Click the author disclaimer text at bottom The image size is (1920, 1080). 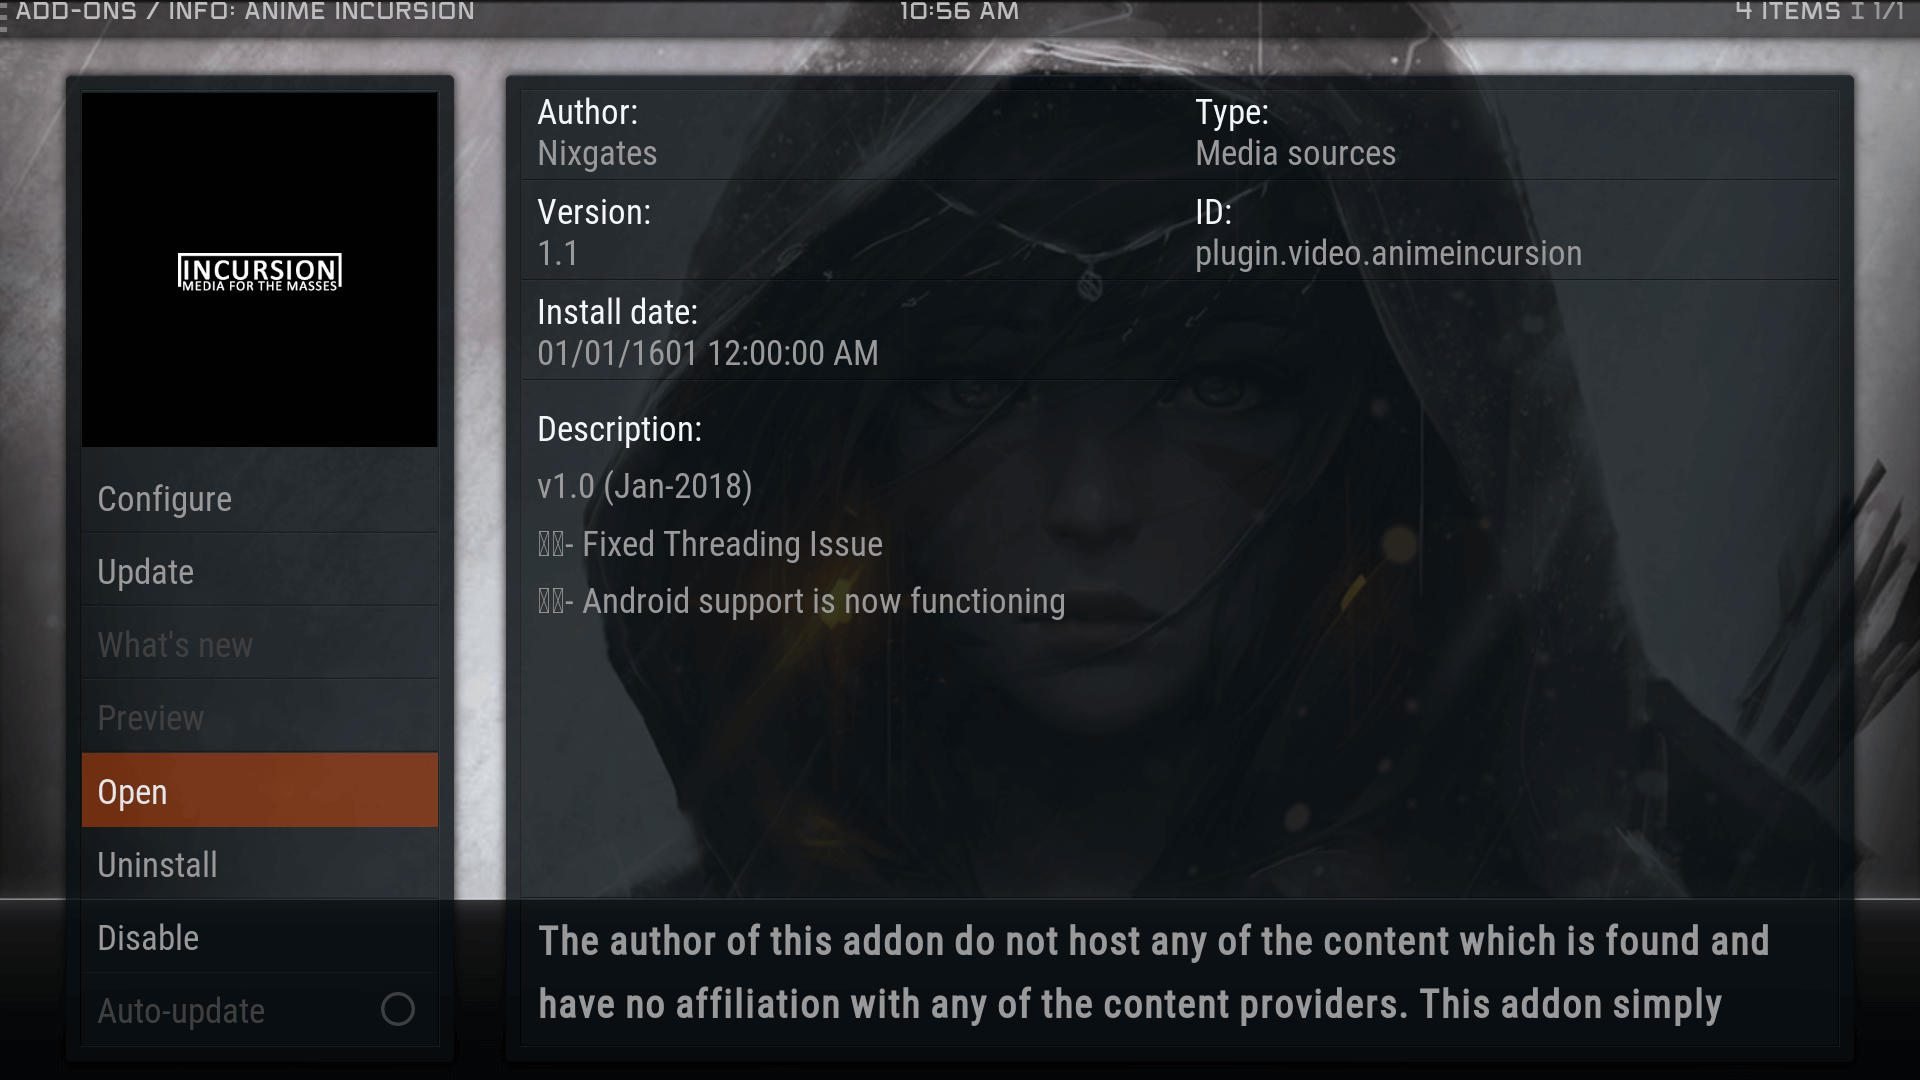[1154, 972]
